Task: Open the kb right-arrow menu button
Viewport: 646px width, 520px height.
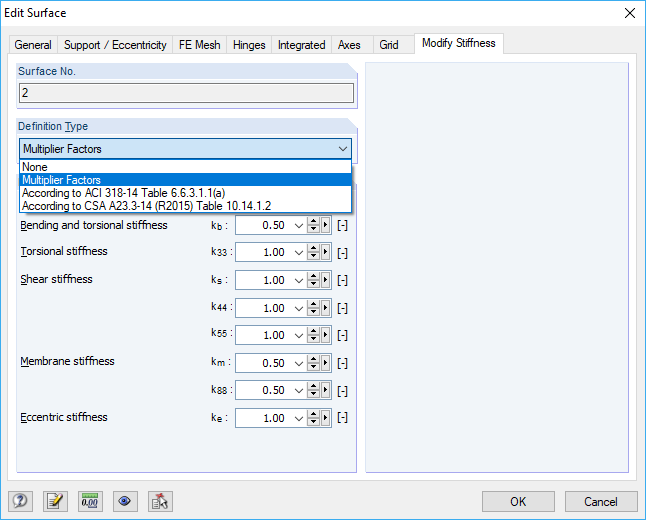Action: coord(325,225)
